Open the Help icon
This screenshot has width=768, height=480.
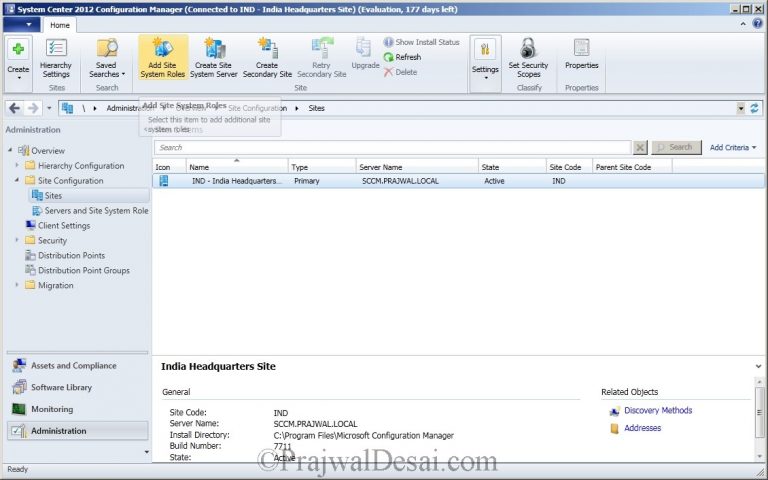point(757,24)
